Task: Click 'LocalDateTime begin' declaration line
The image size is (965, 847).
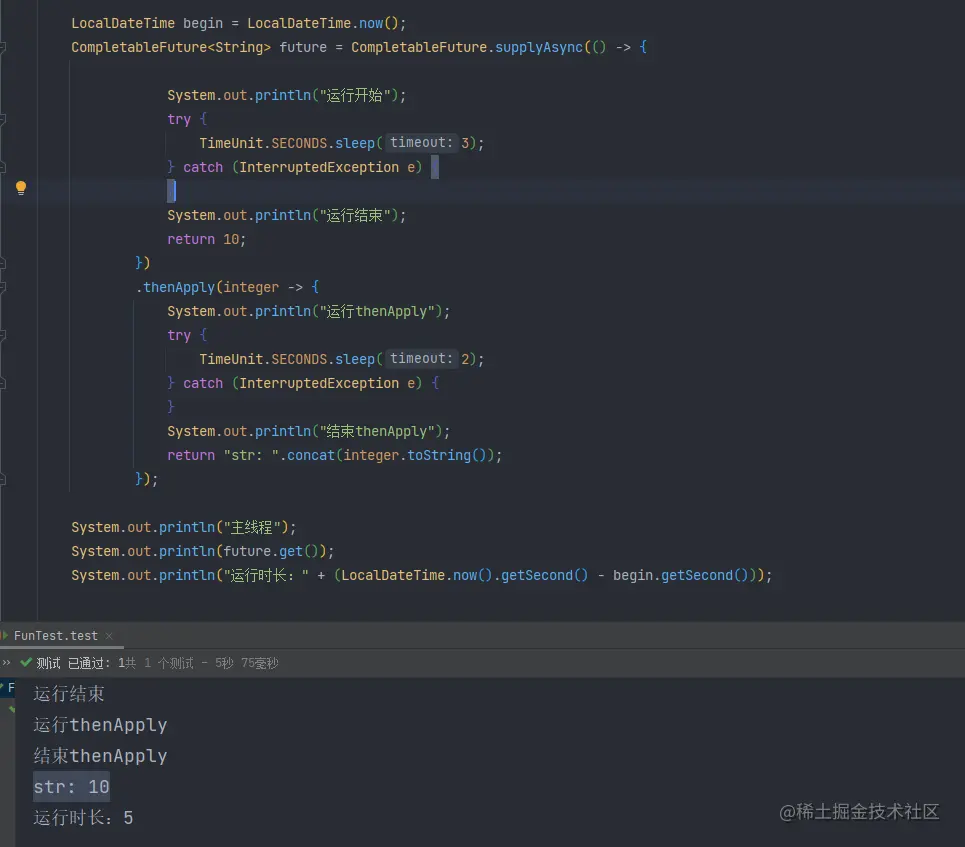Action: 239,23
